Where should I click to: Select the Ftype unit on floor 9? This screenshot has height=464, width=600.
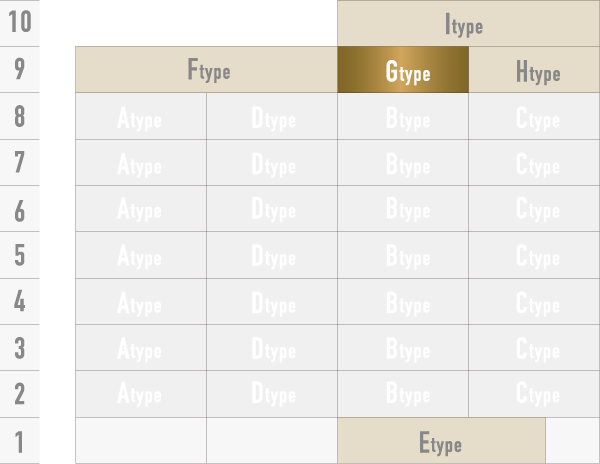point(206,70)
